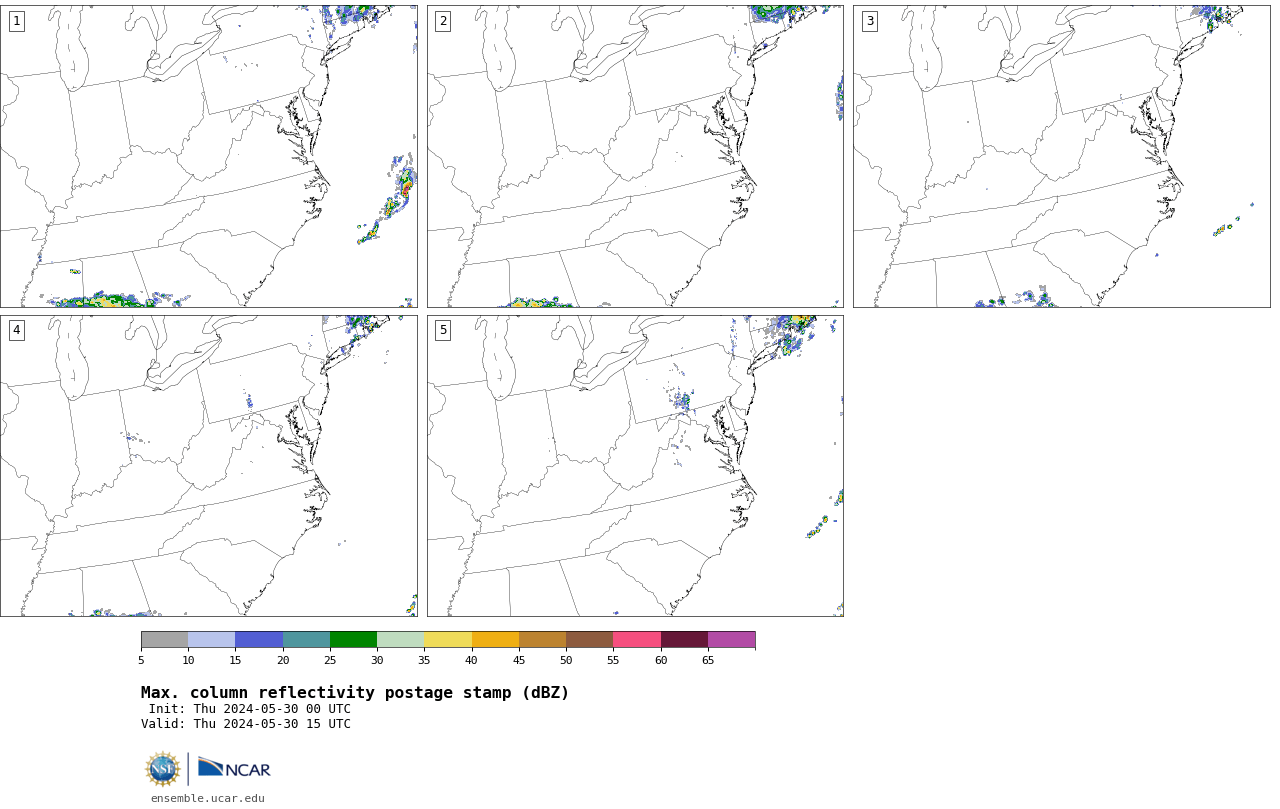Select the orange 40-45 dBZ swatch
This screenshot has width=1280, height=809.
coord(495,640)
